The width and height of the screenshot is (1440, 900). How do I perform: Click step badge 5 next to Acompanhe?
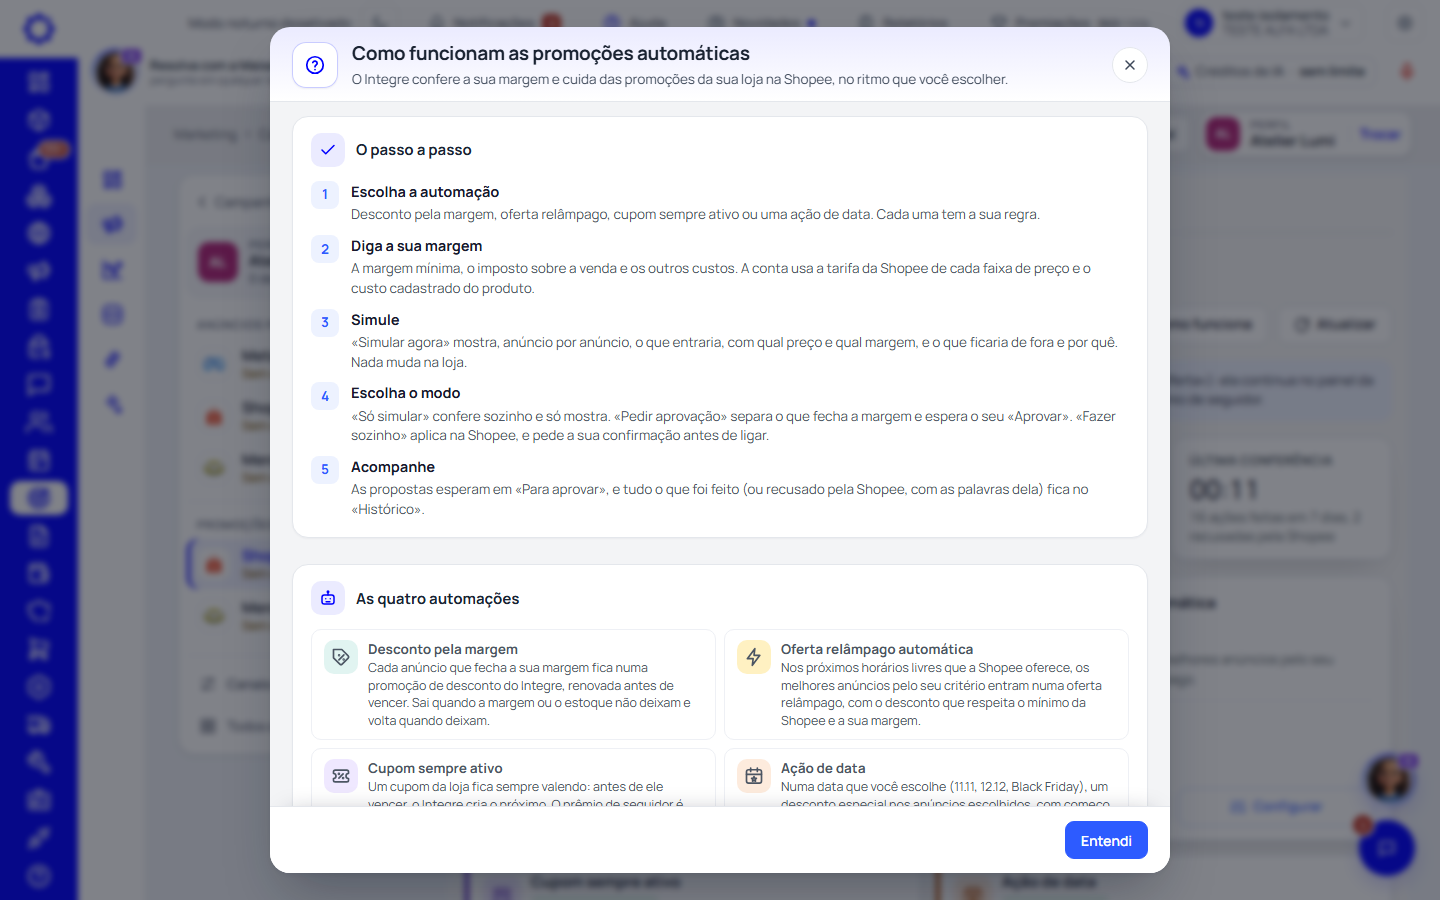[x=325, y=469]
